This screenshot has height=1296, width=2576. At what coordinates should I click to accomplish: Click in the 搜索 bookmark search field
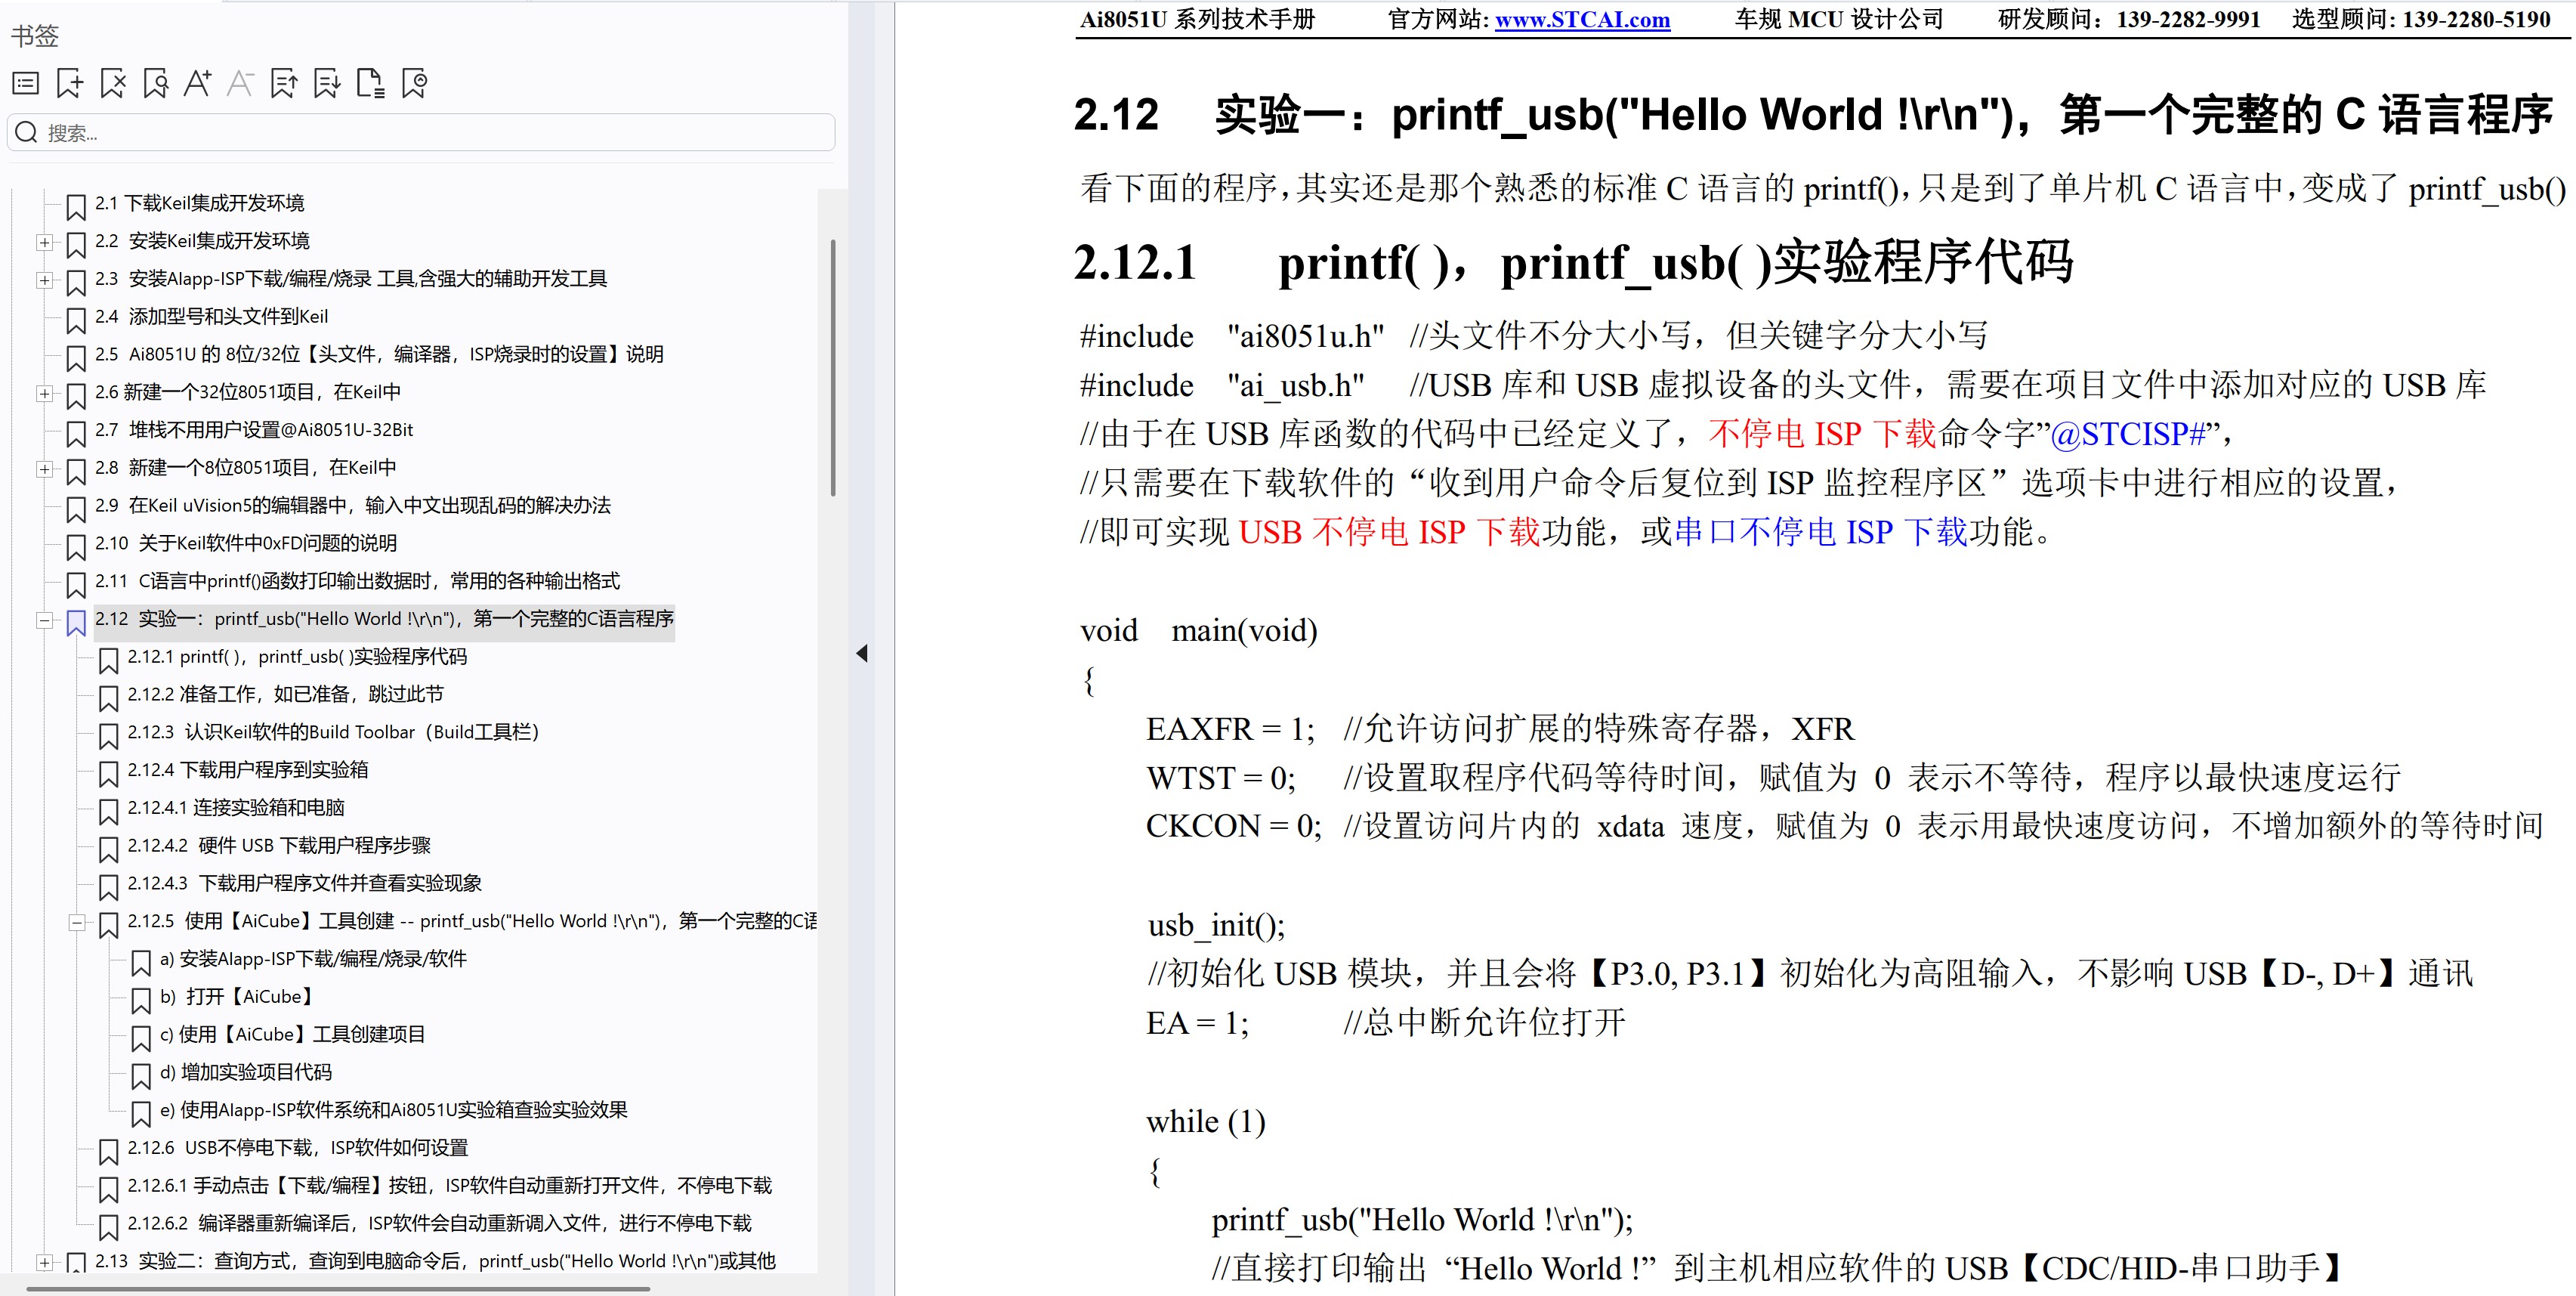421,132
